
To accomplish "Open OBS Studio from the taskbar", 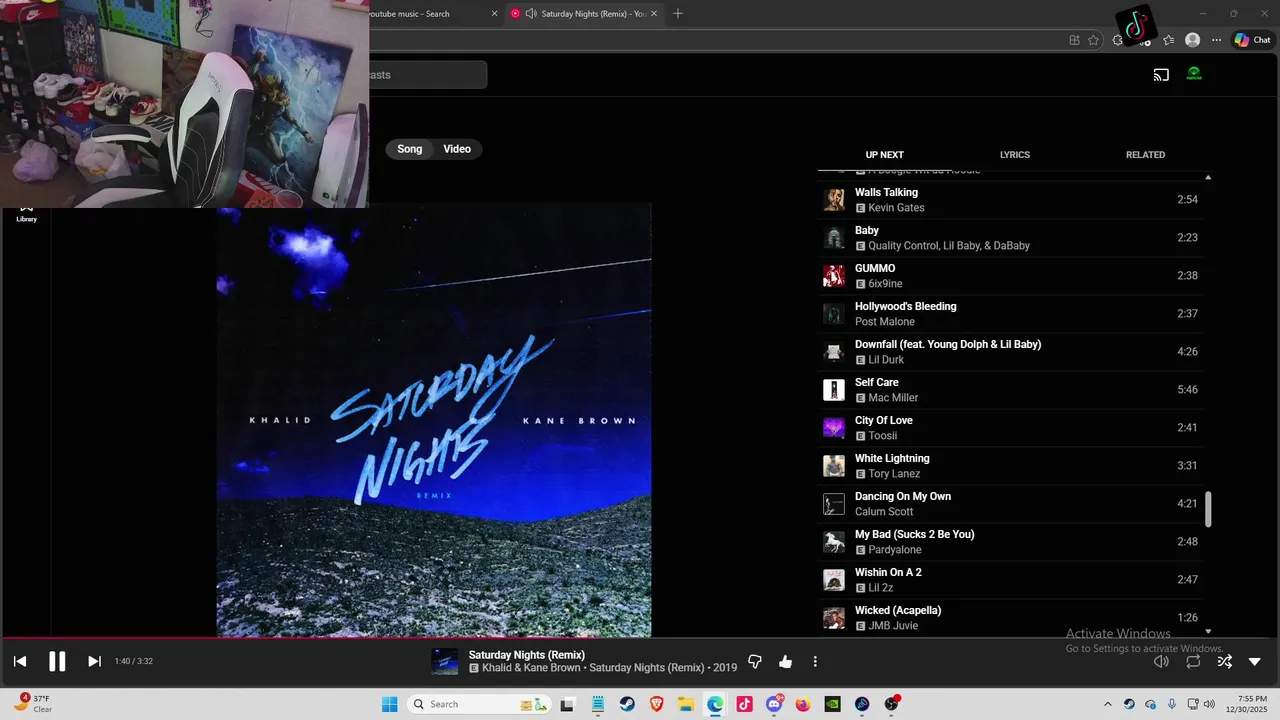I will click(891, 704).
